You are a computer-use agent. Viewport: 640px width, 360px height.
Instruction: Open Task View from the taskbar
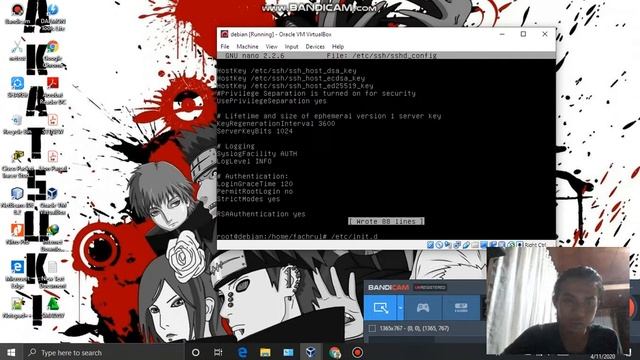pyautogui.click(x=218, y=352)
